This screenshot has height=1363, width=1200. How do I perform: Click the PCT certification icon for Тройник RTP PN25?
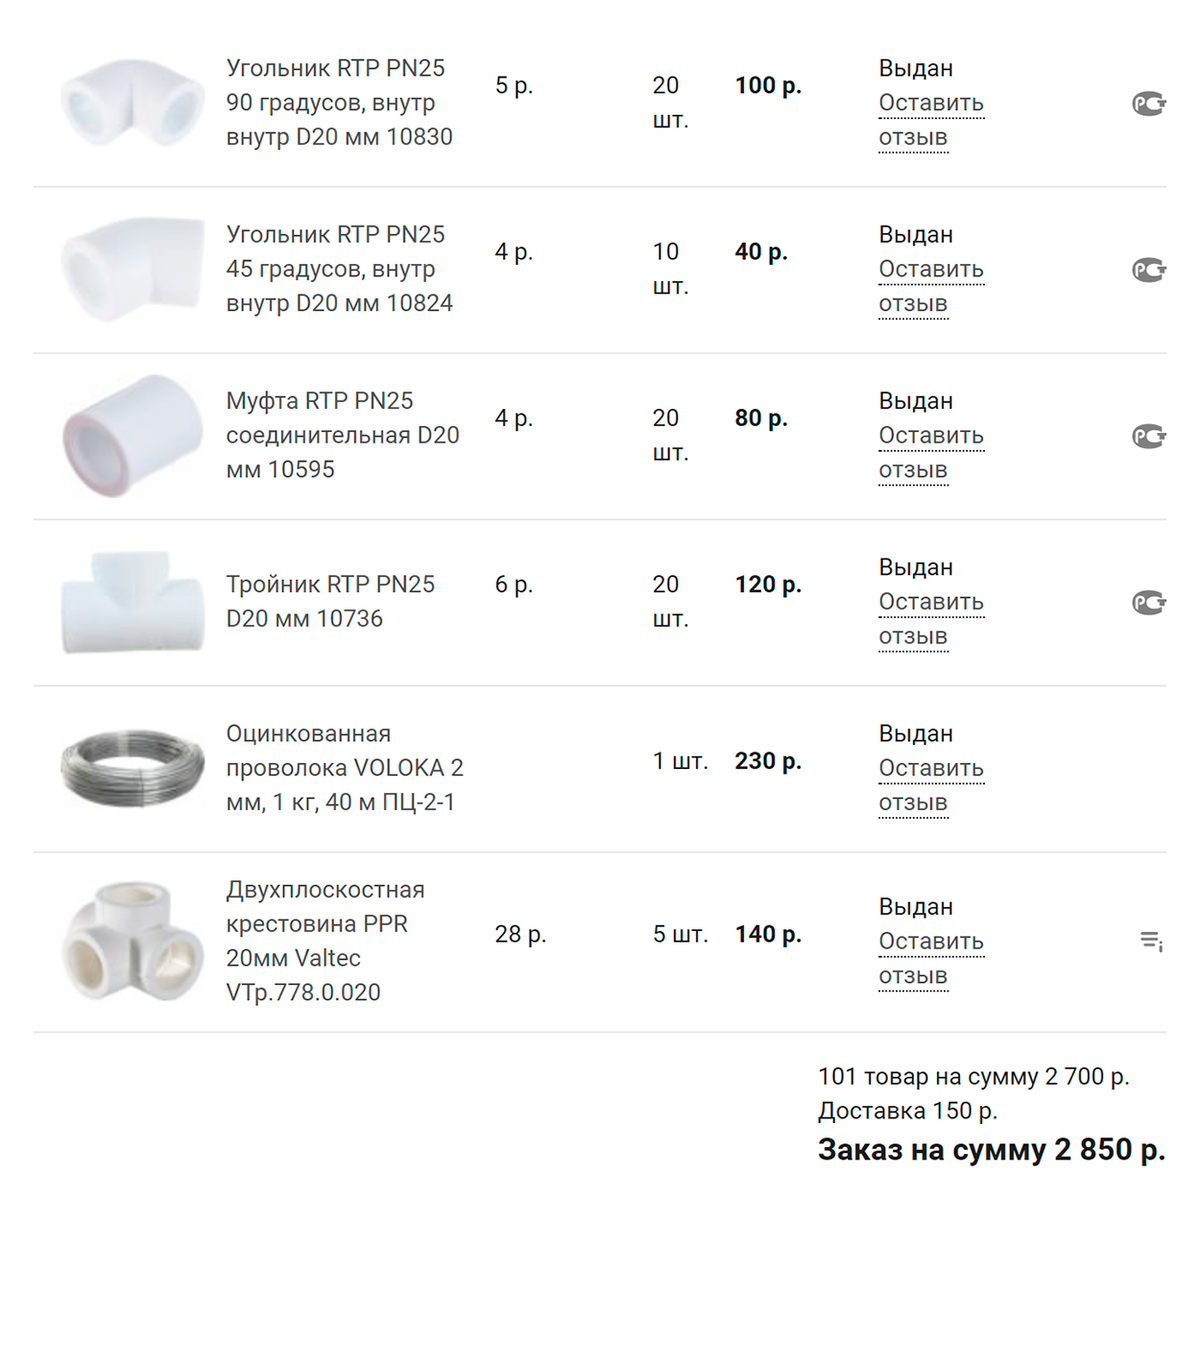pyautogui.click(x=1149, y=602)
